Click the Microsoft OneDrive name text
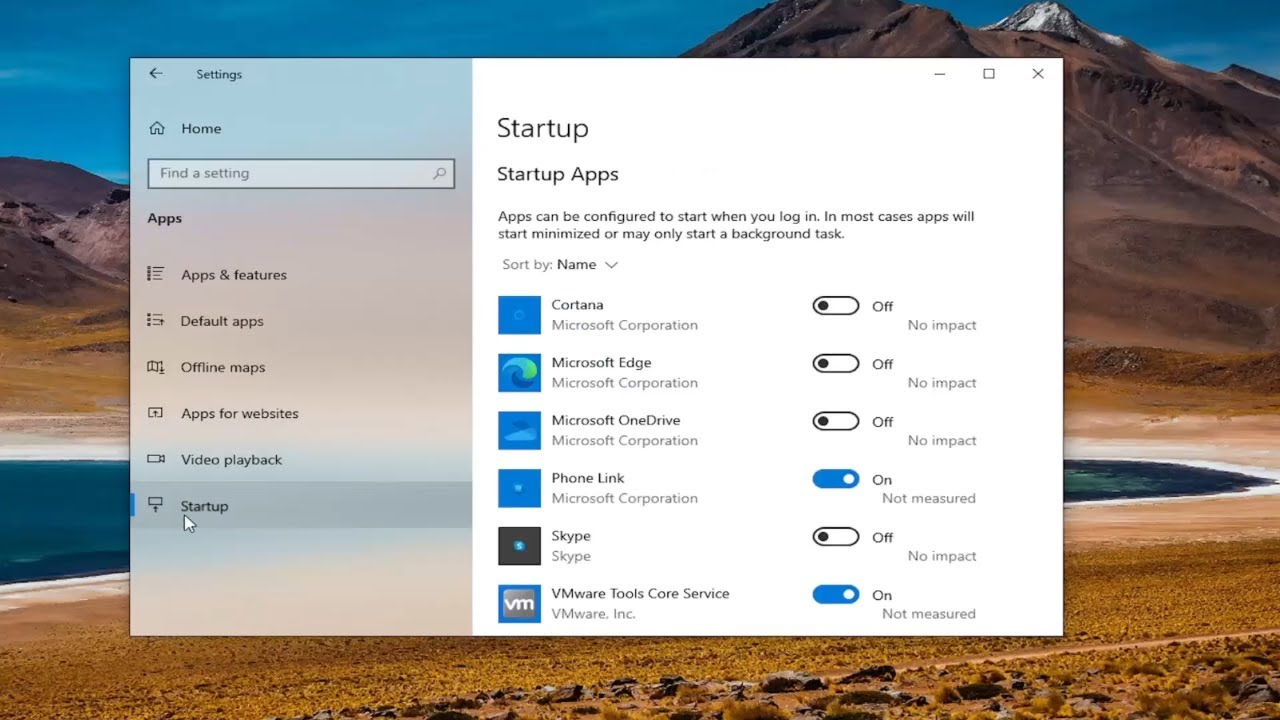This screenshot has width=1280, height=720. (x=615, y=420)
